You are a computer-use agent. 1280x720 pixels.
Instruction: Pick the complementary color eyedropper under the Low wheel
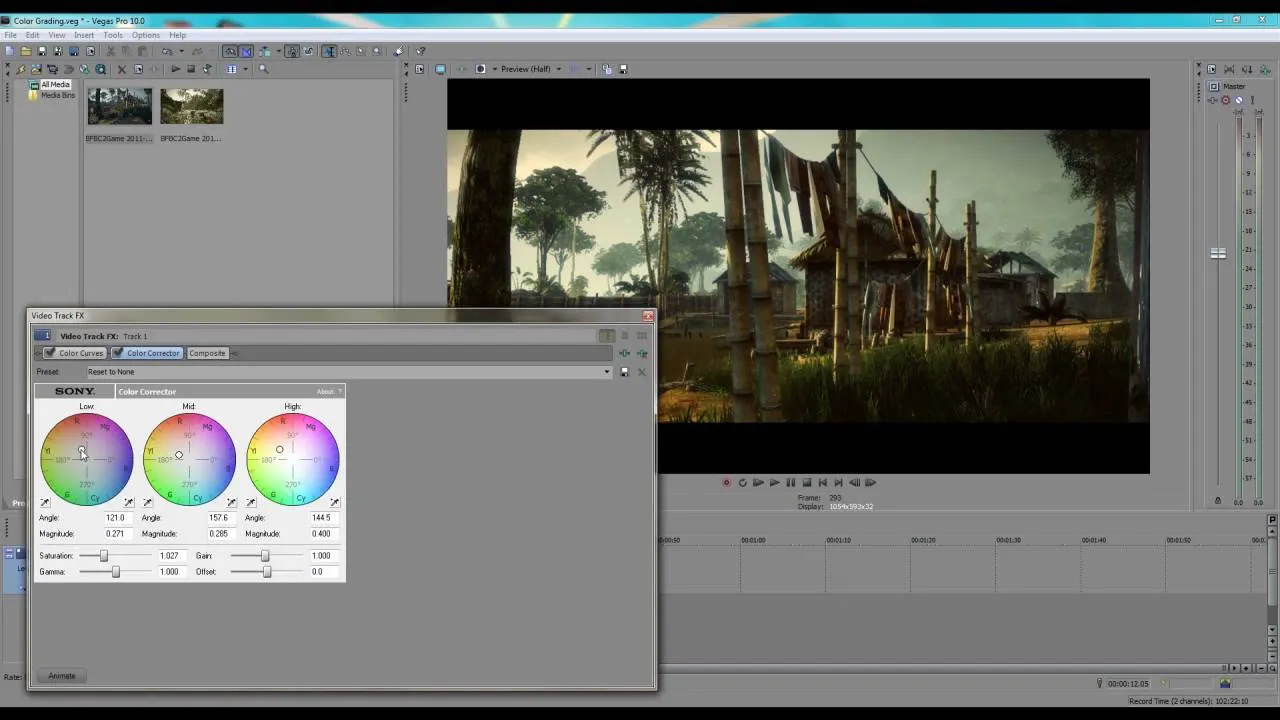point(45,502)
